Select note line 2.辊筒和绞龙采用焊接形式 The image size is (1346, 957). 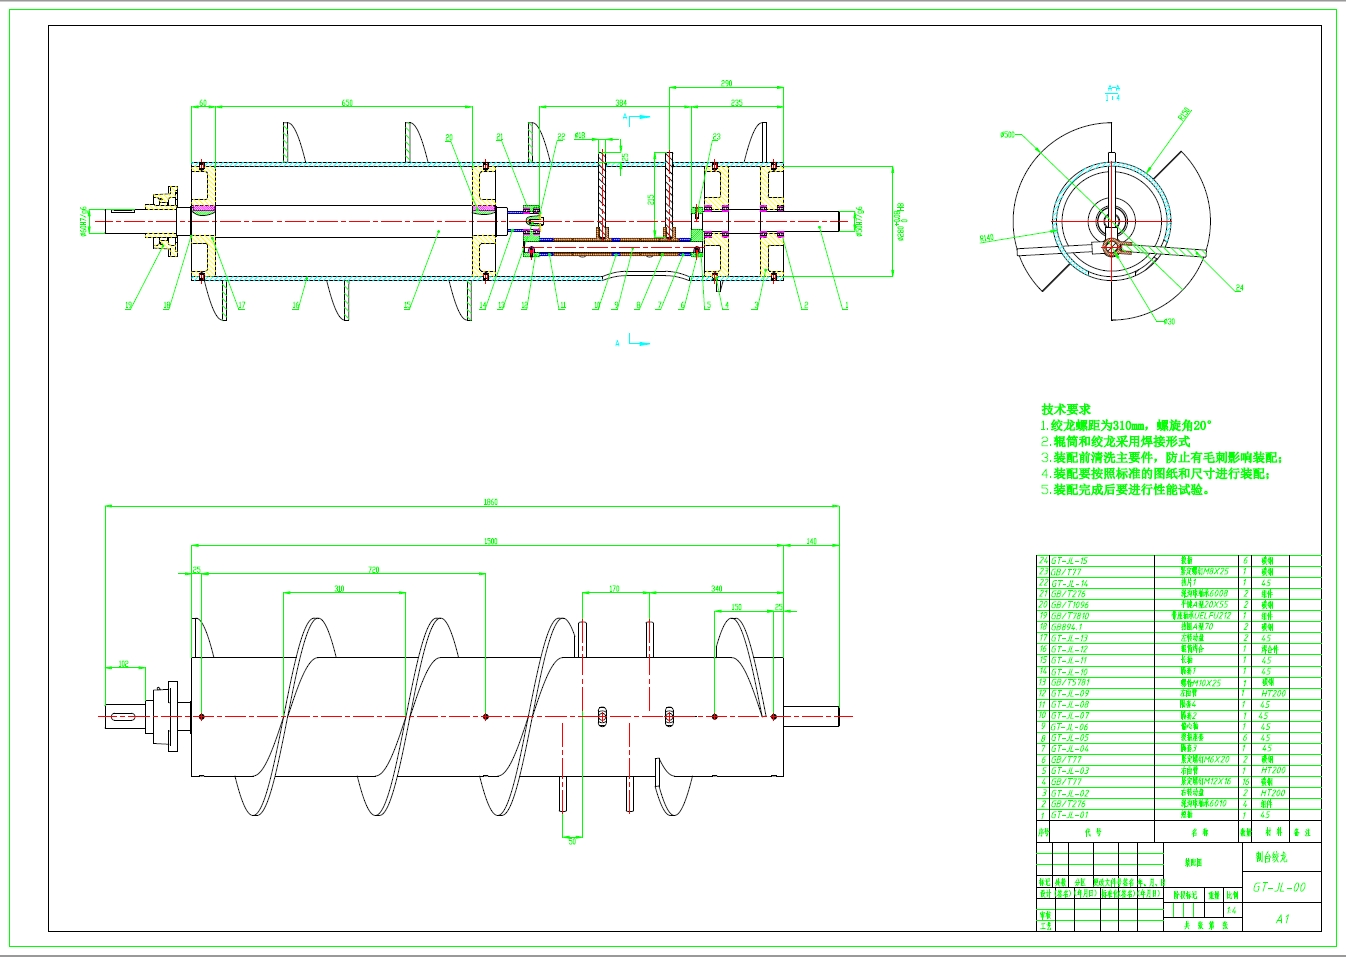[x=1115, y=441]
